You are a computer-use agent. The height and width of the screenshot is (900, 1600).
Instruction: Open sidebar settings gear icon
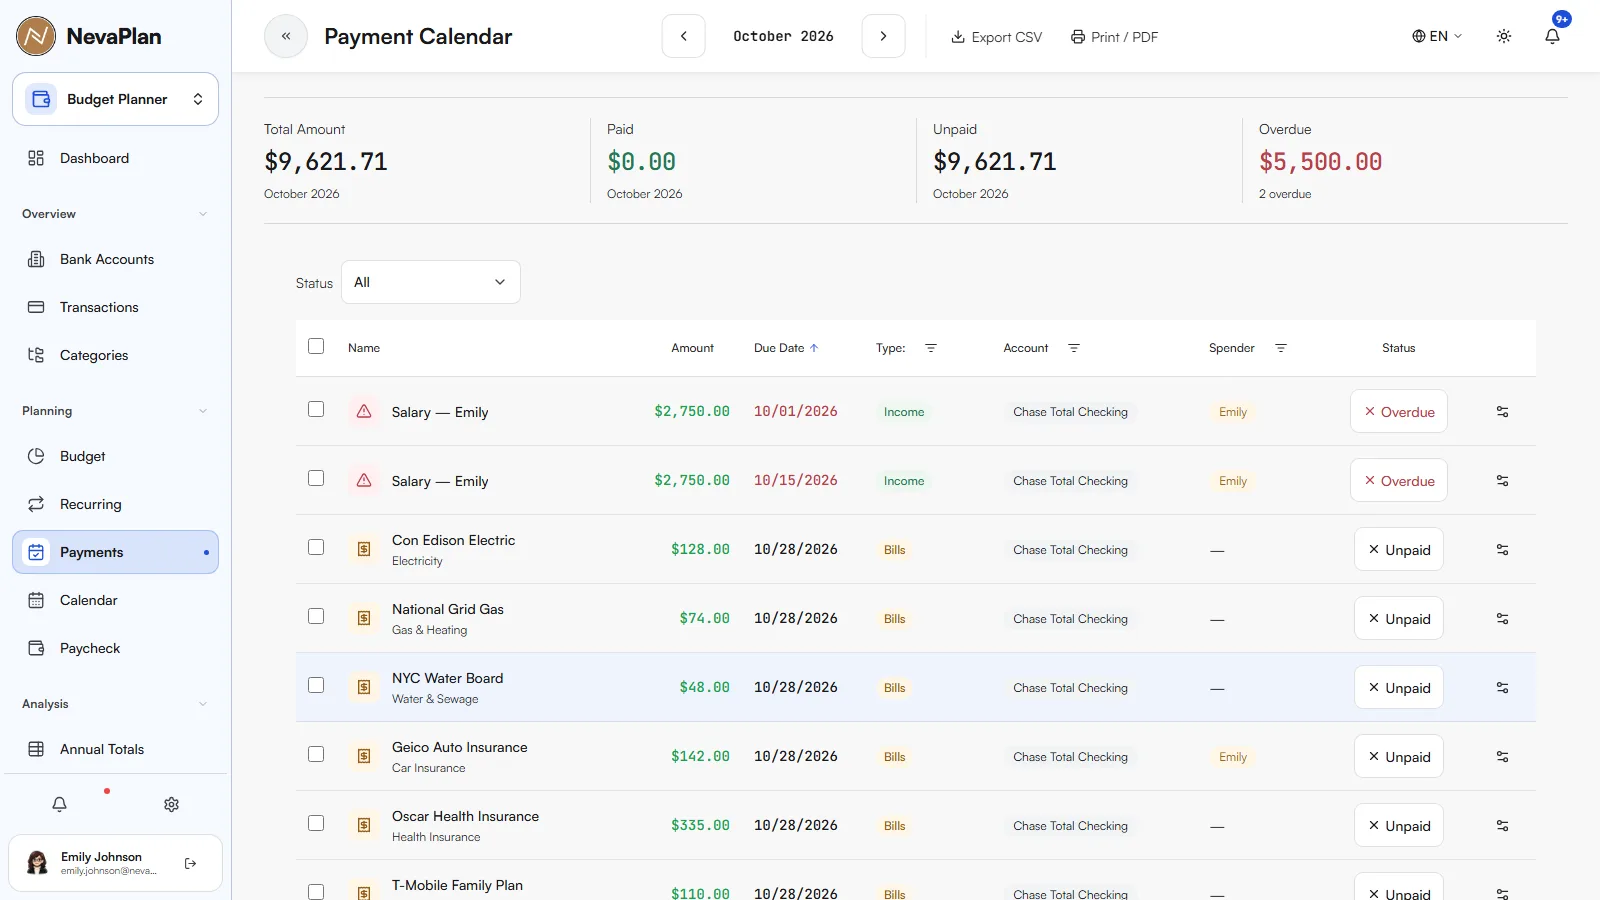(x=171, y=804)
